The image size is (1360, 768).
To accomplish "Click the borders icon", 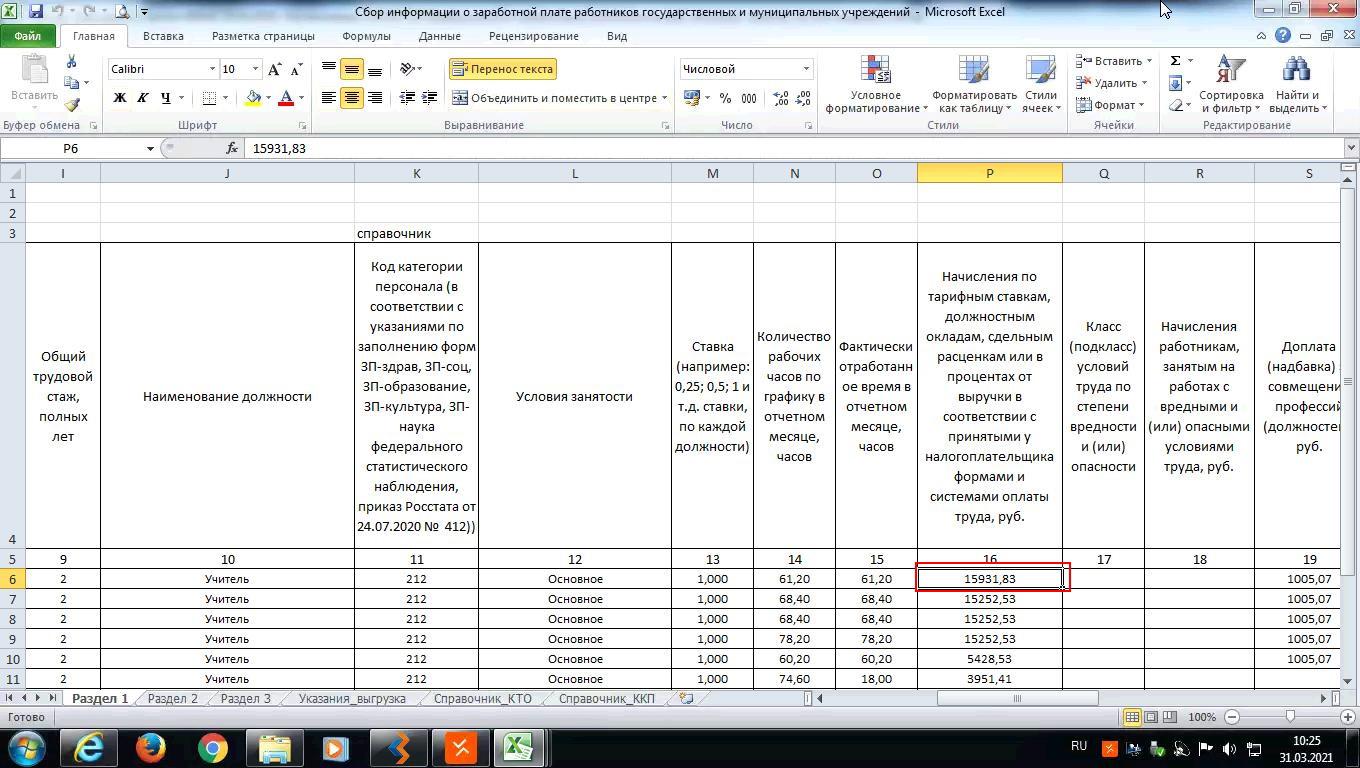I will click(x=209, y=98).
